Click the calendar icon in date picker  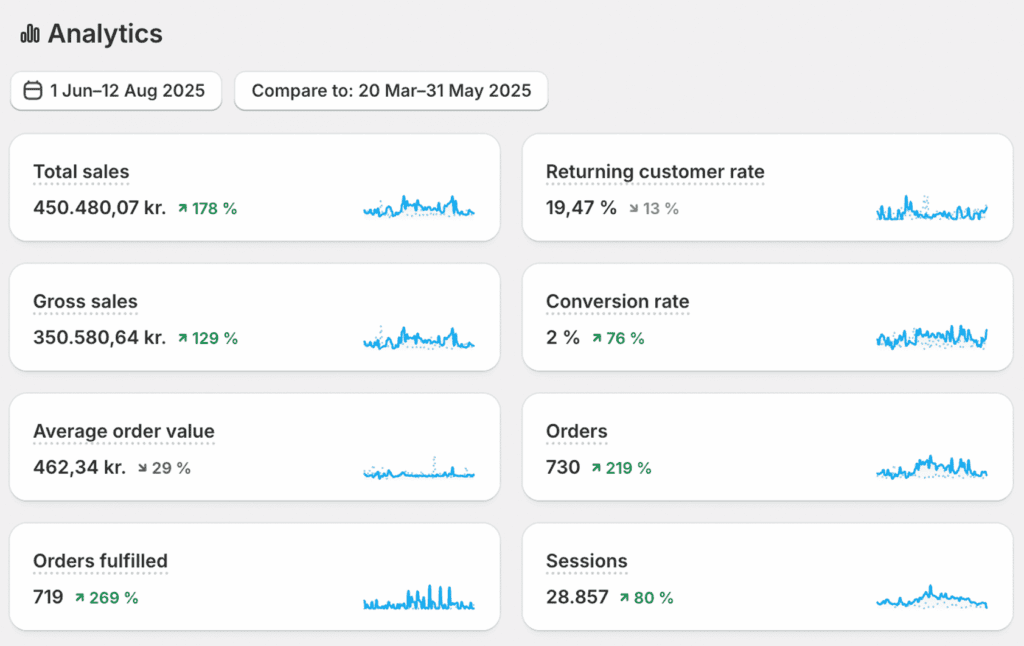tap(33, 91)
